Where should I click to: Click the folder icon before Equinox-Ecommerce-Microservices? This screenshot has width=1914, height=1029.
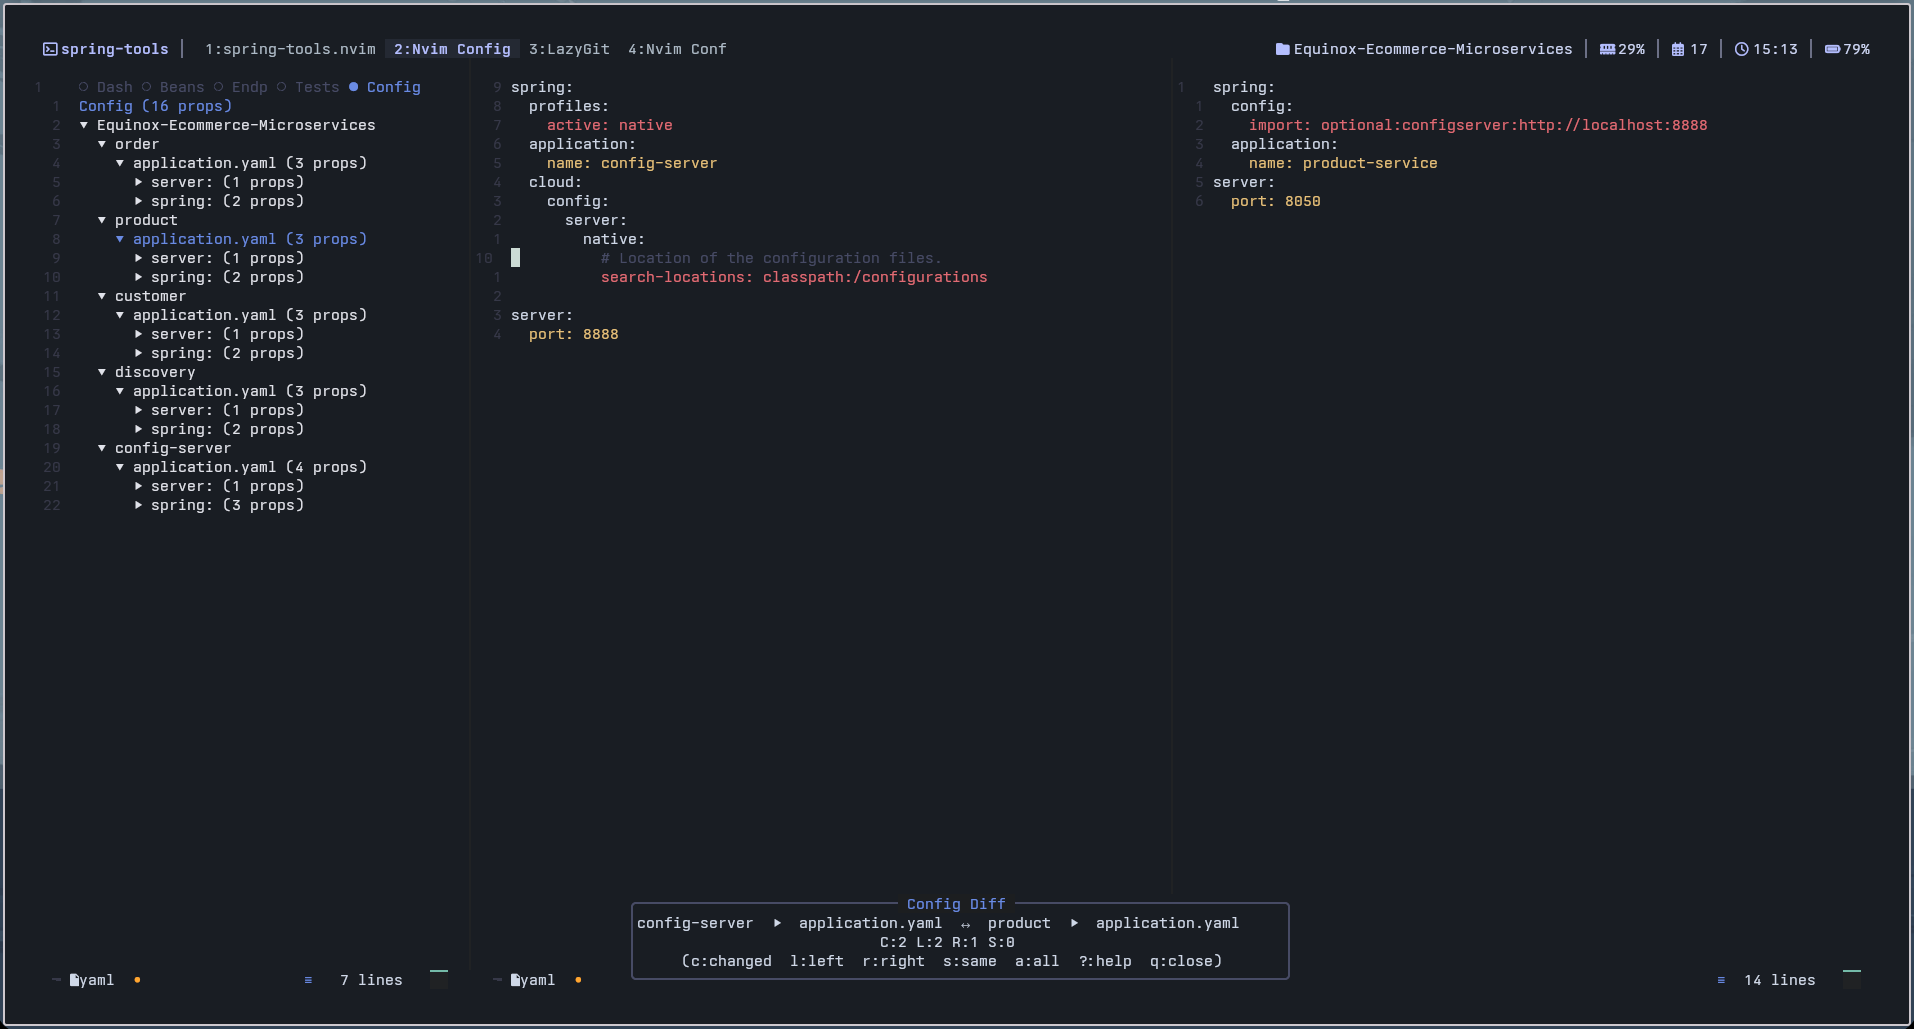(x=1282, y=49)
